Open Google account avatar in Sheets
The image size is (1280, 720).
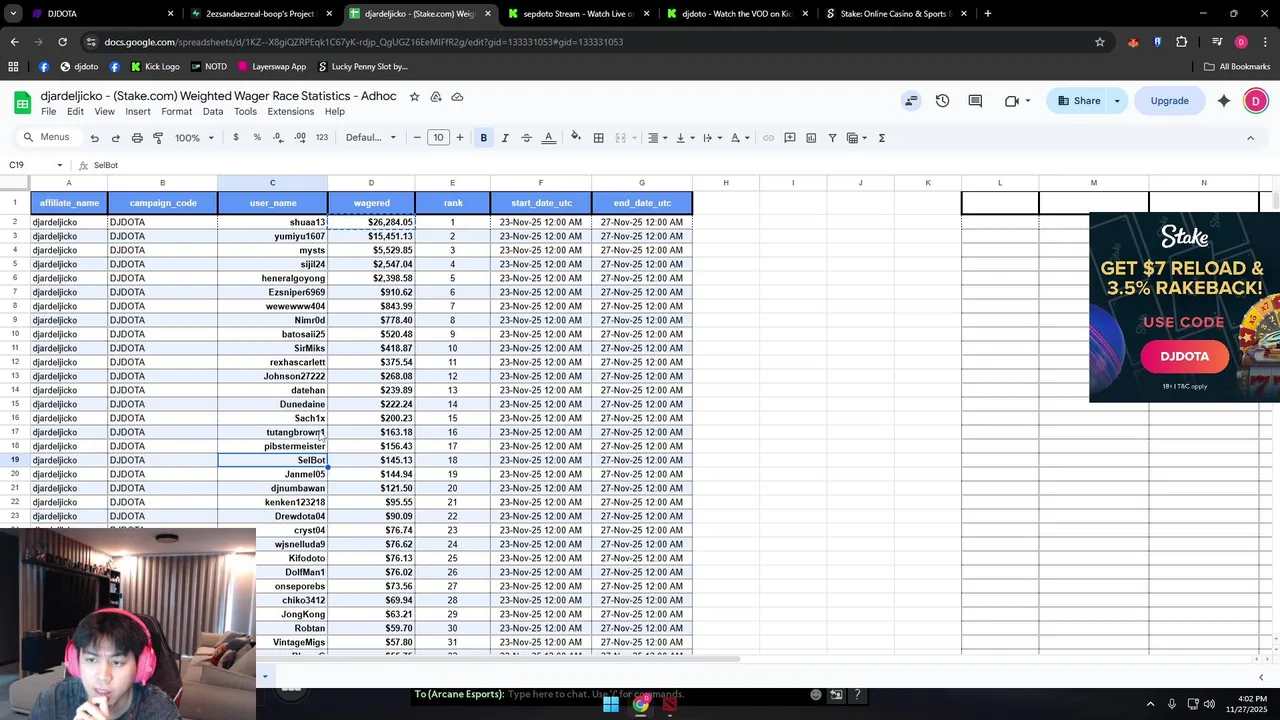coord(1256,101)
